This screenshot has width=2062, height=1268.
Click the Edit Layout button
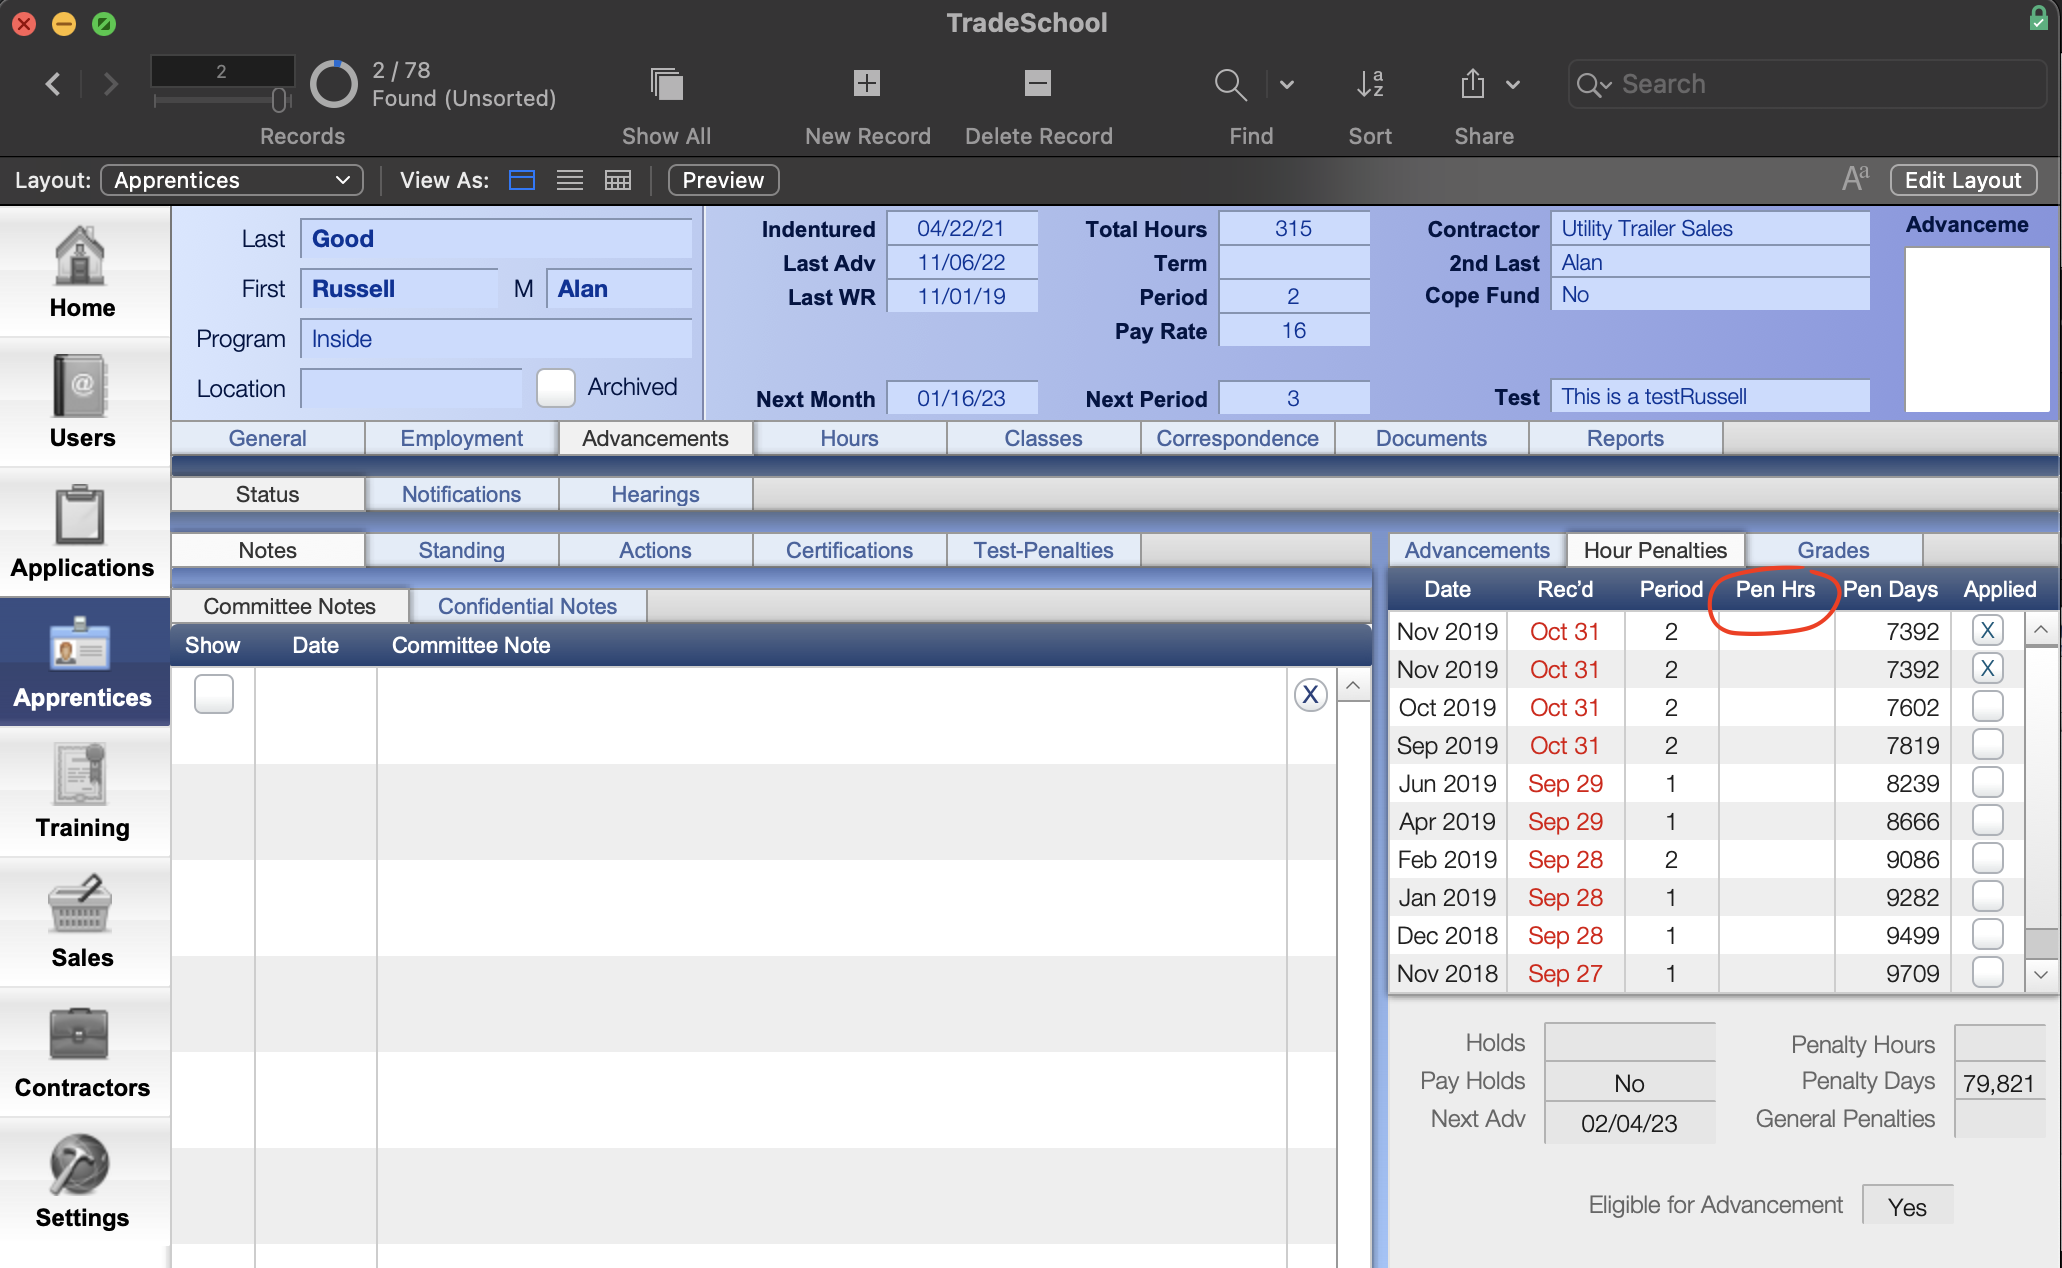tap(1962, 180)
